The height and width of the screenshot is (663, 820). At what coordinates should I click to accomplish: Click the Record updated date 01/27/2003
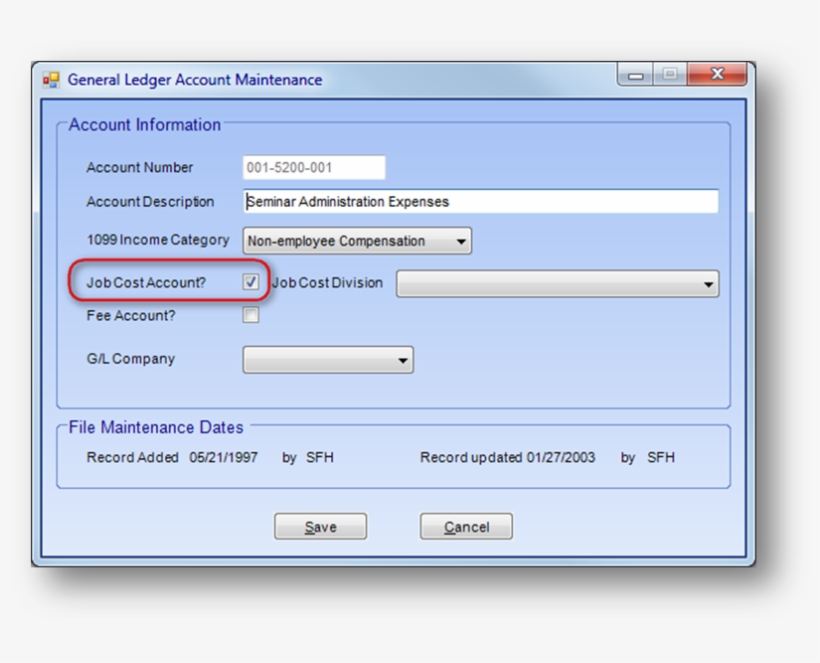pos(561,457)
